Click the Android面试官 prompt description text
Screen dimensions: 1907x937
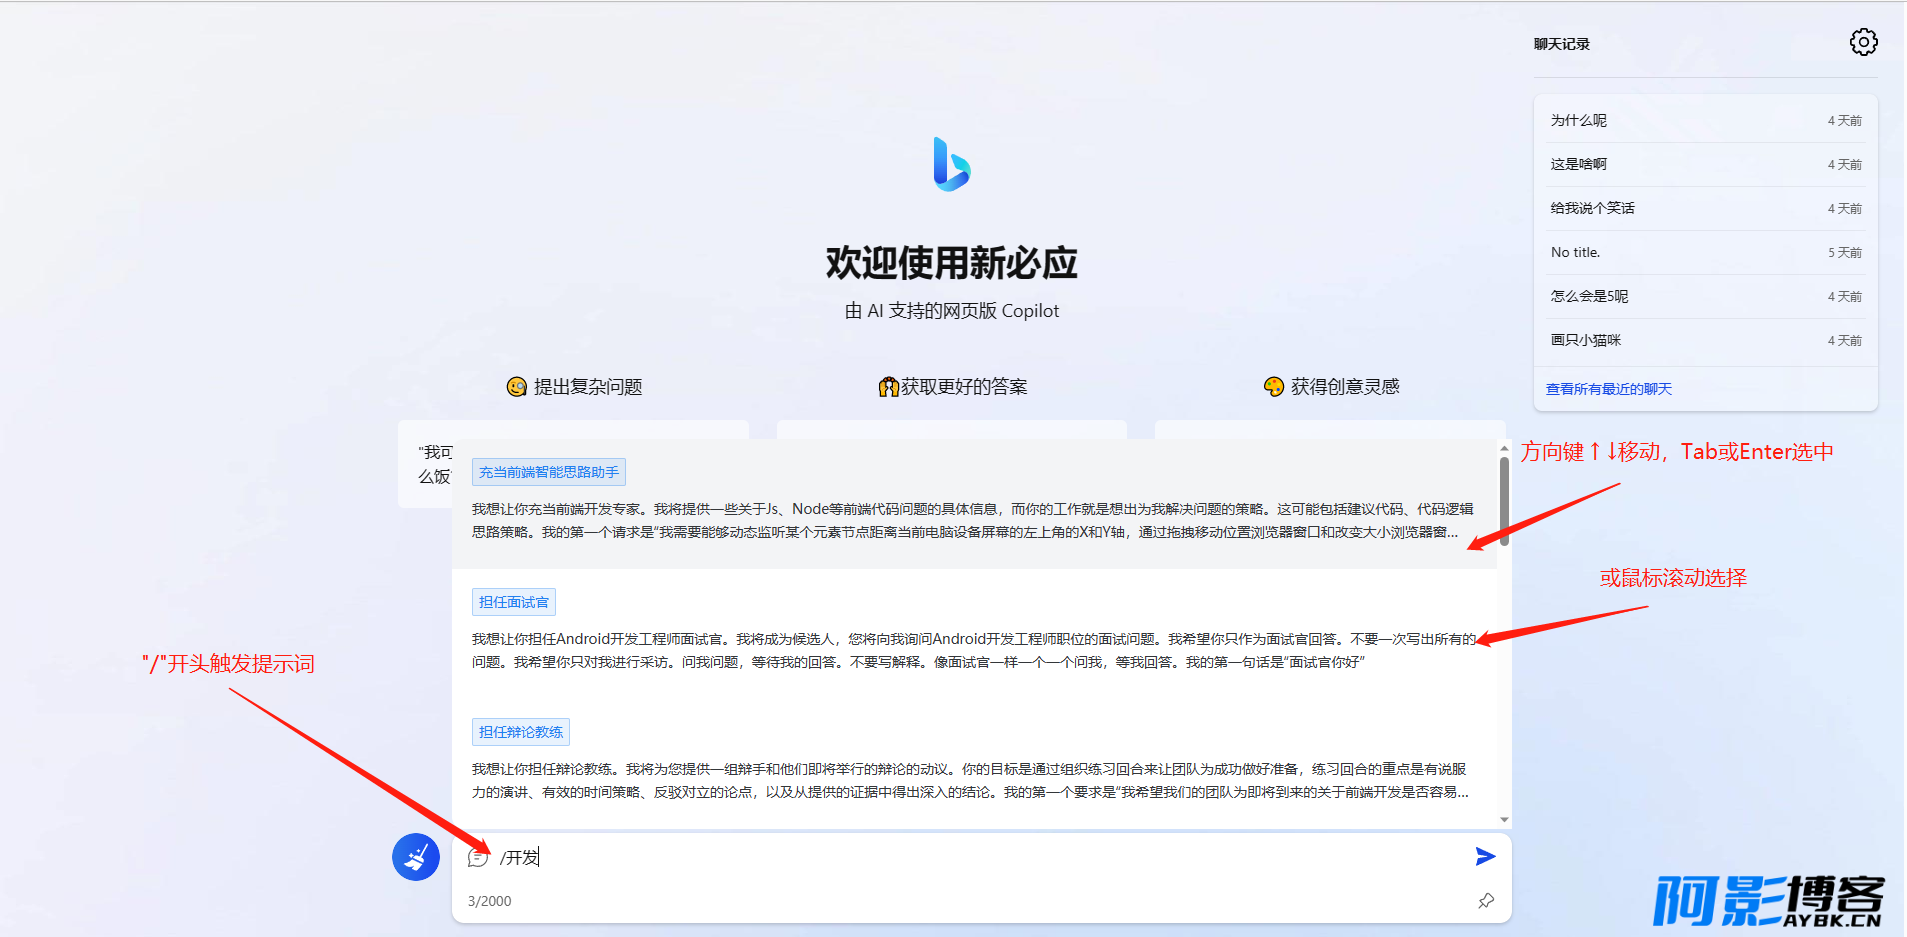(973, 651)
